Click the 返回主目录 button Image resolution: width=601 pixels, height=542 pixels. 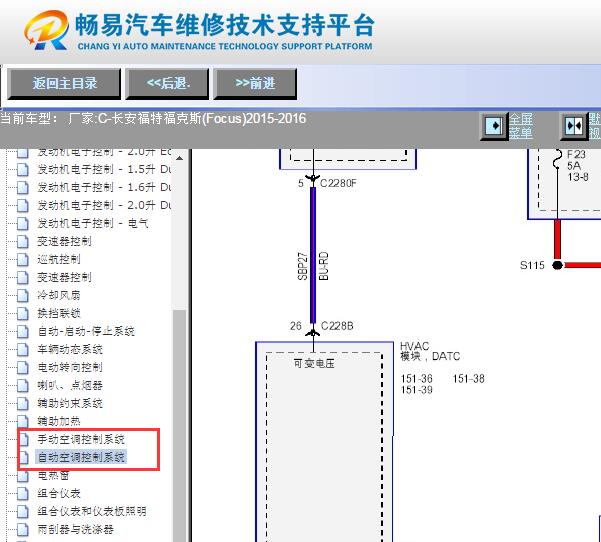(64, 84)
